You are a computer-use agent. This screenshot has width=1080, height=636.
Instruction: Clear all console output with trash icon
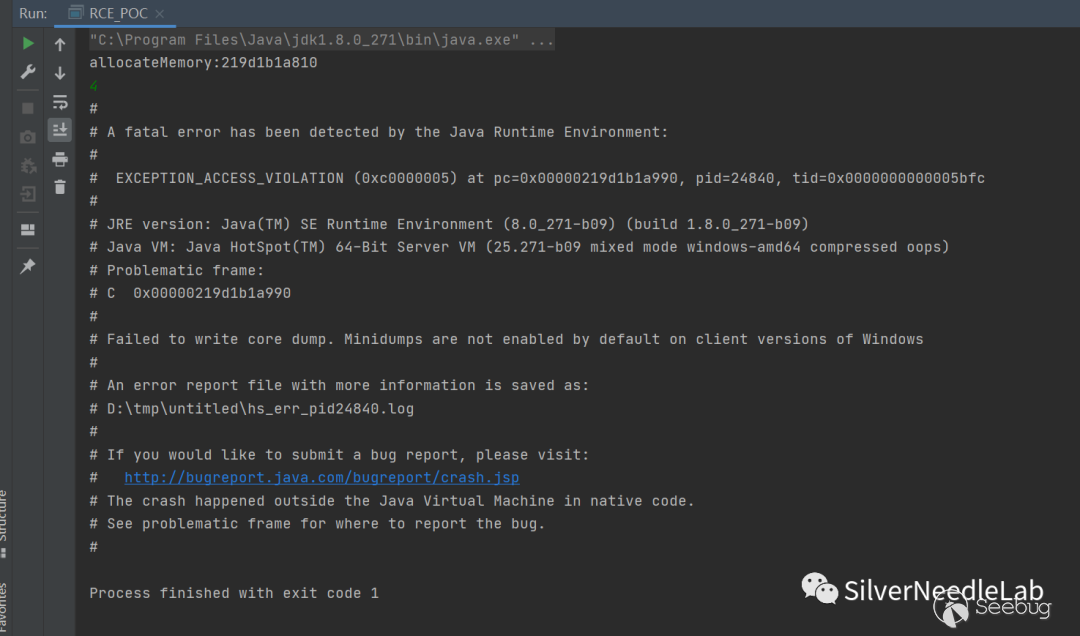point(60,187)
